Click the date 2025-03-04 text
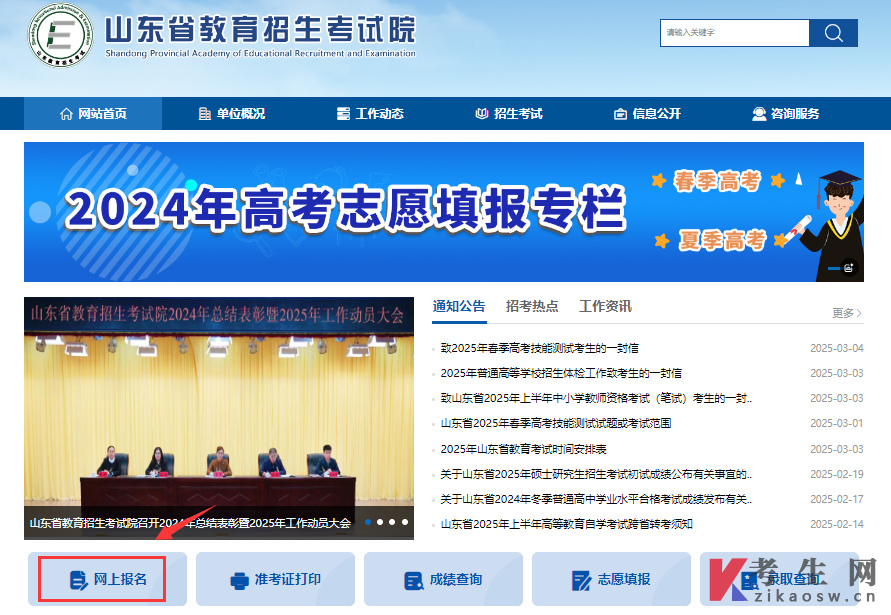 point(836,348)
